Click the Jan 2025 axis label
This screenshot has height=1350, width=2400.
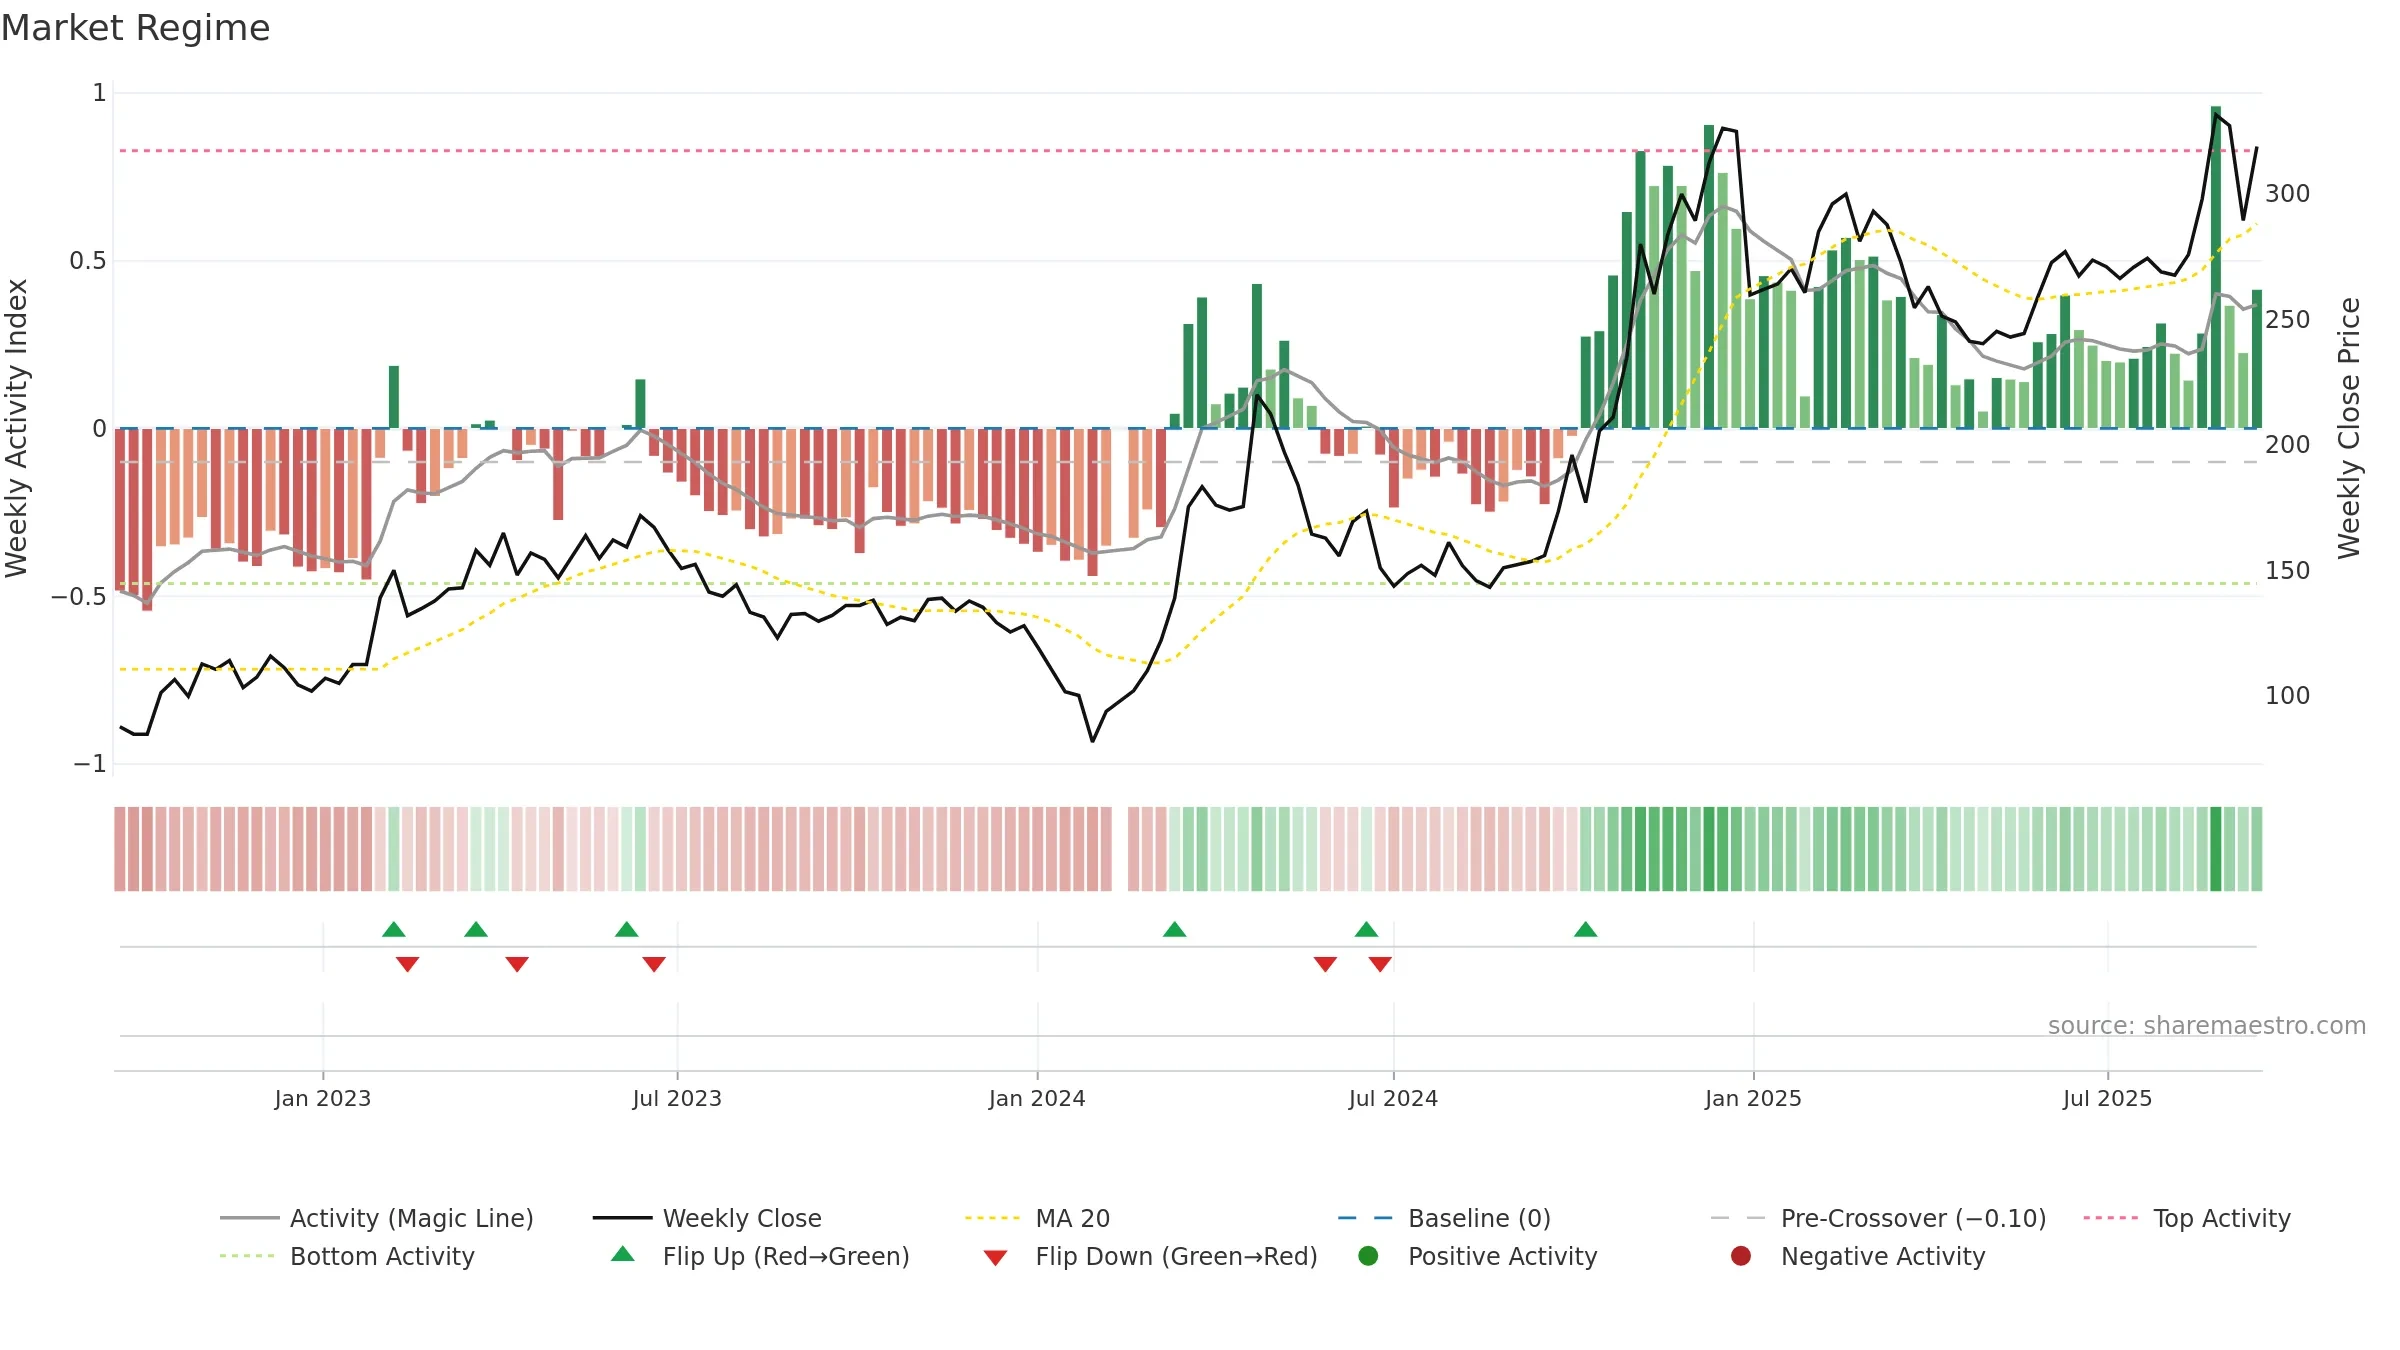1753,1098
